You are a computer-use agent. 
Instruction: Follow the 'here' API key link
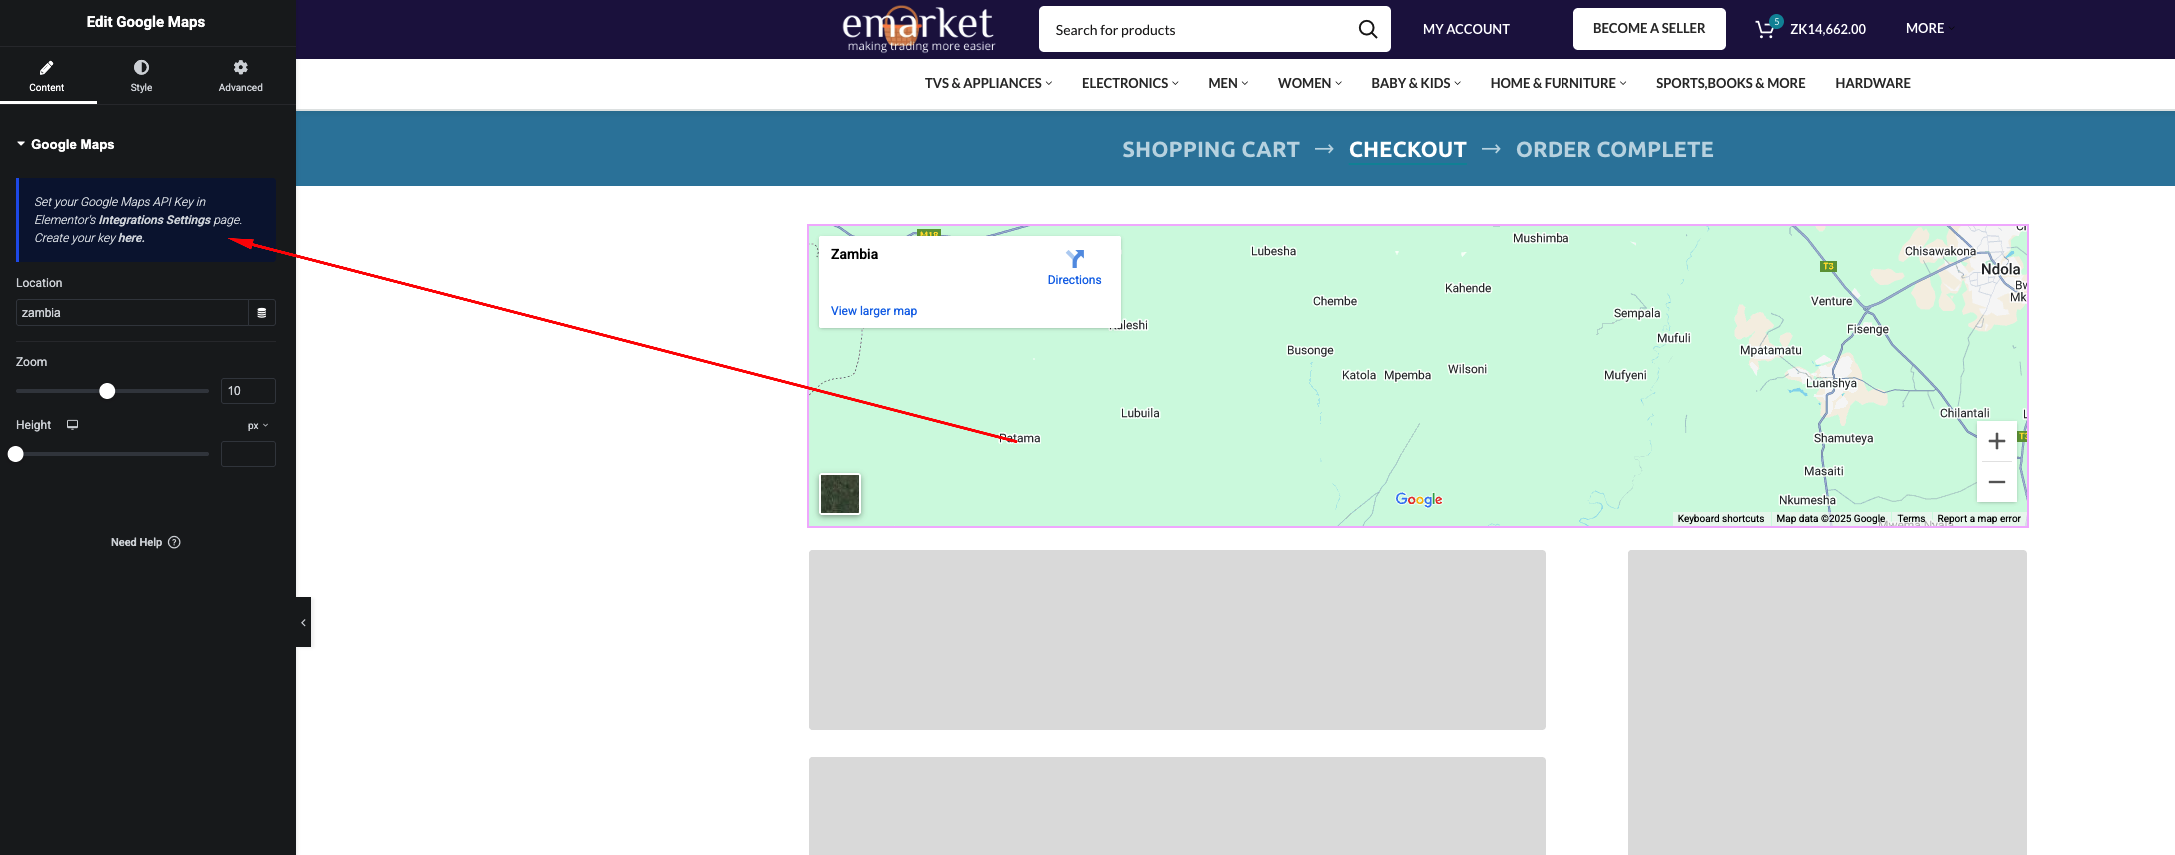(131, 238)
